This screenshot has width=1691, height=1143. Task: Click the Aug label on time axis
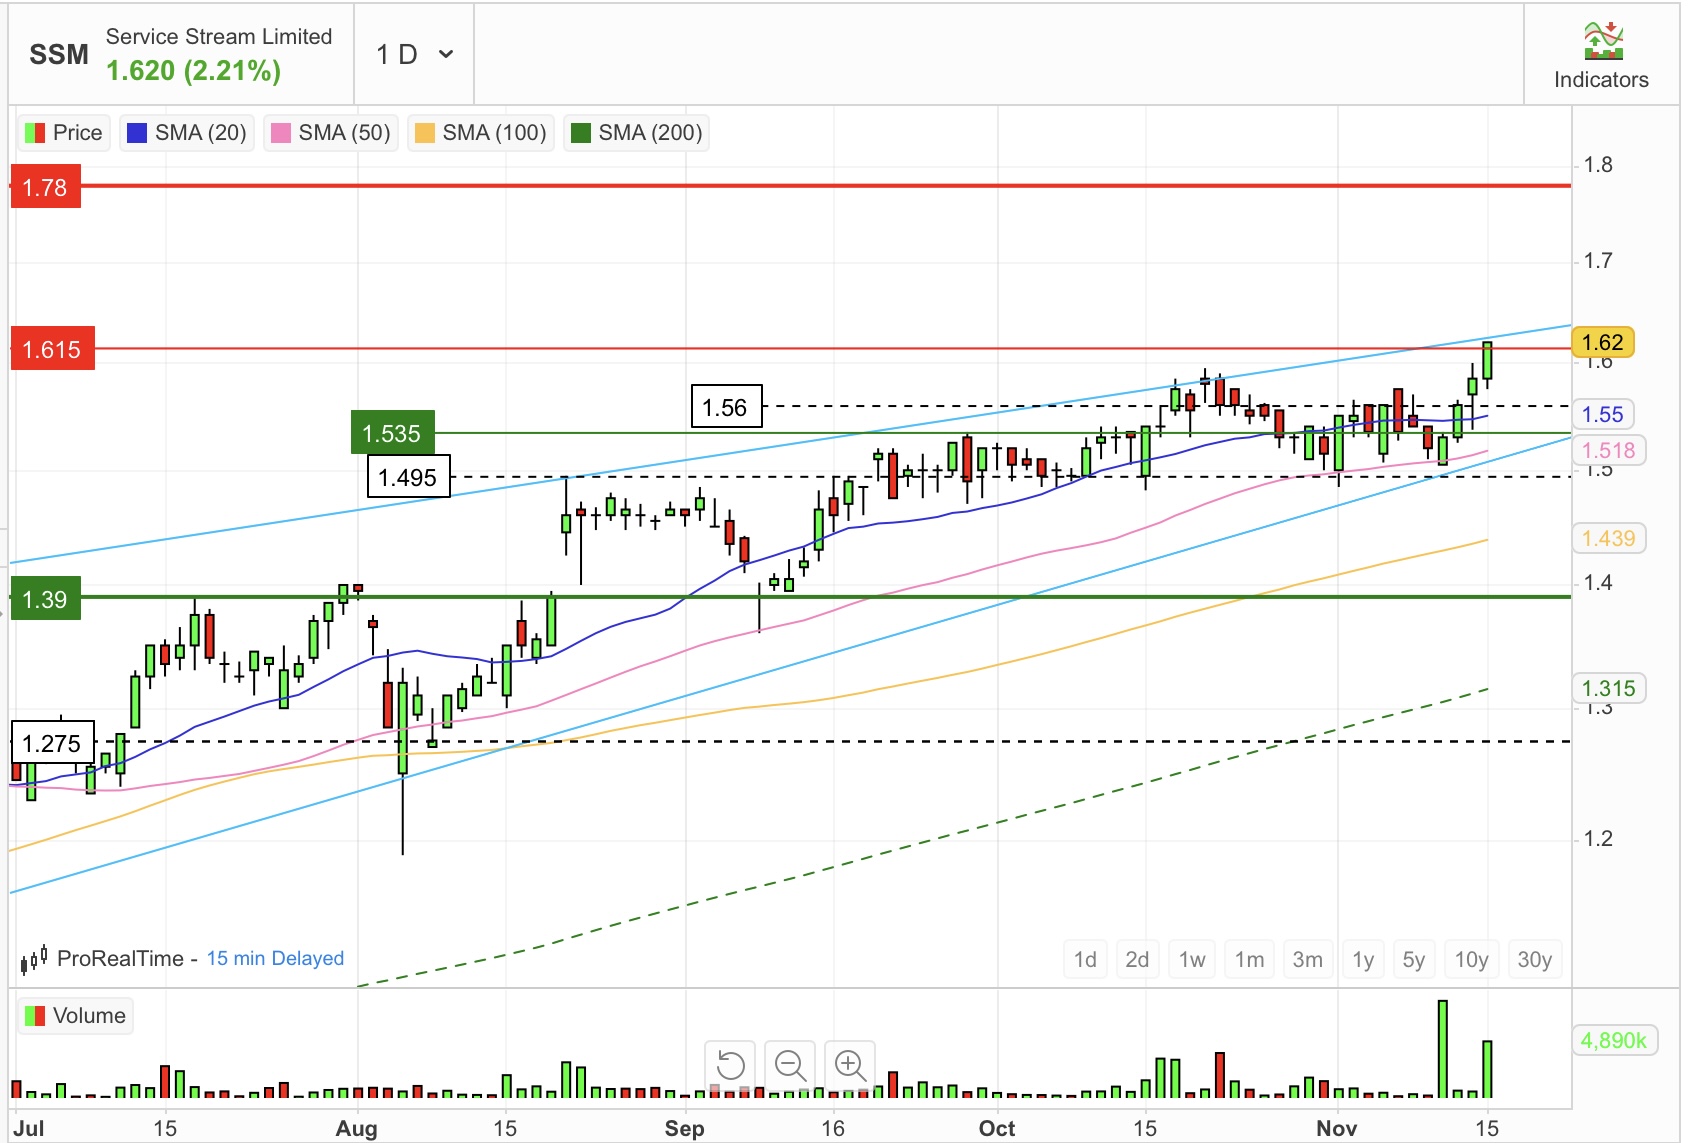click(x=357, y=1128)
